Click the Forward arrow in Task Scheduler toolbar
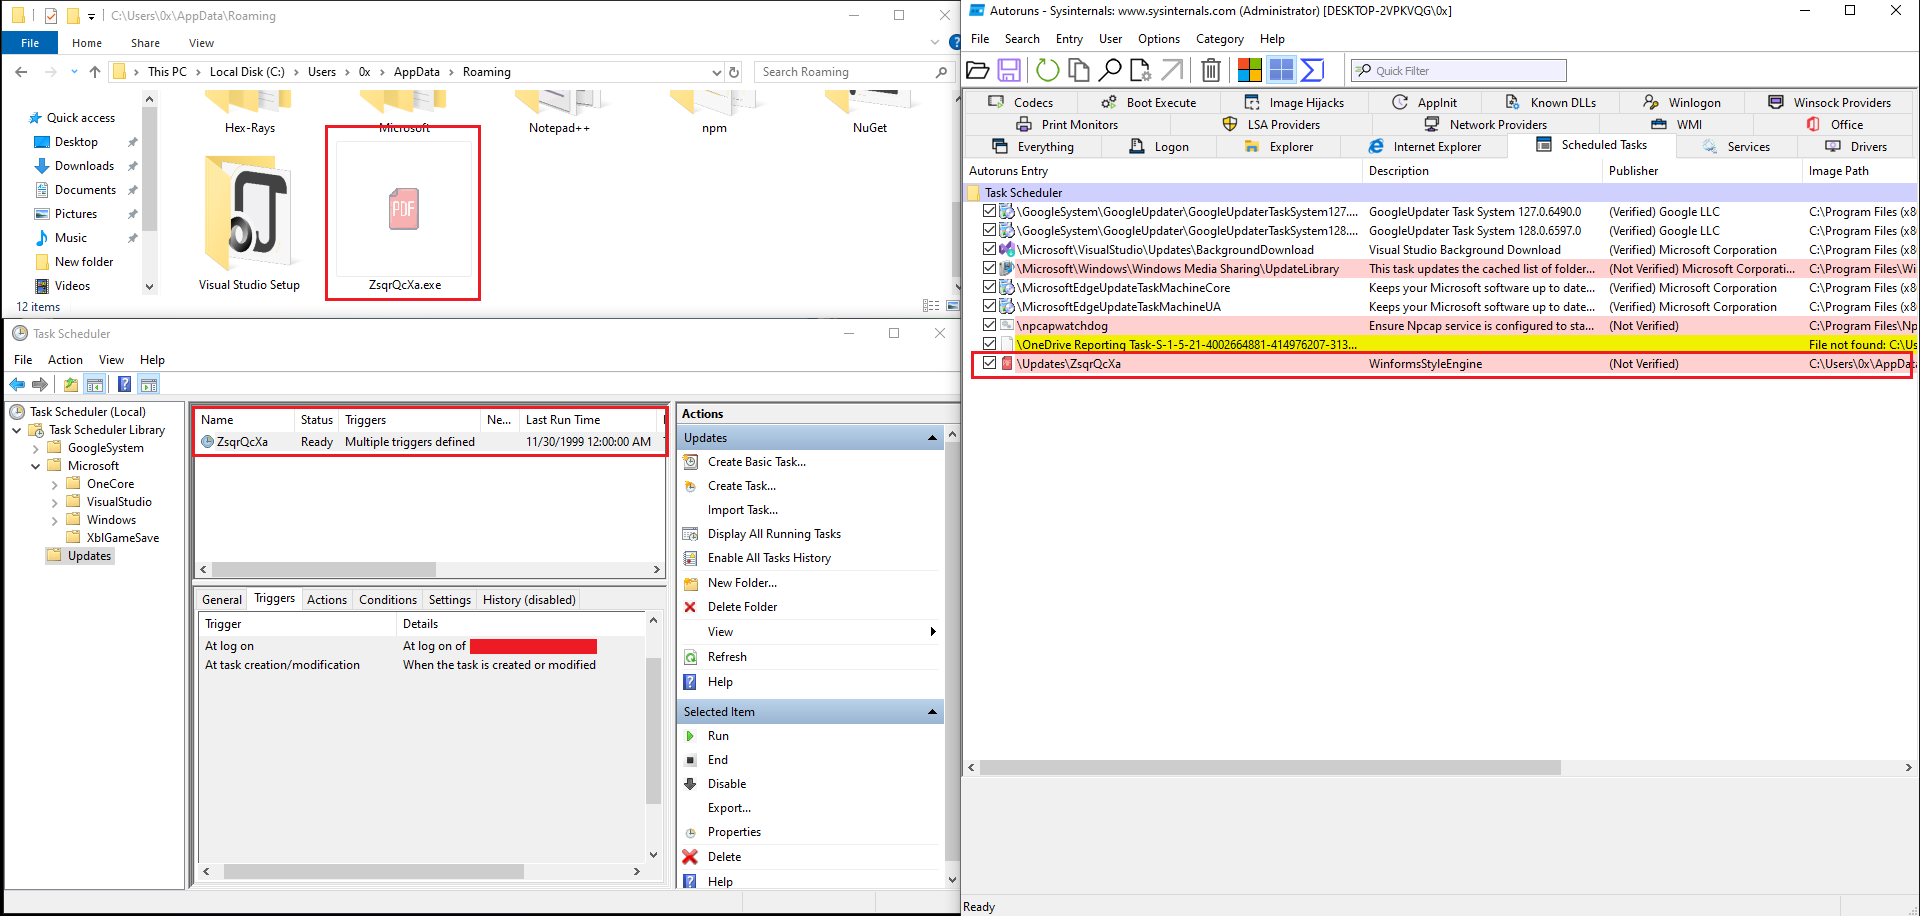 pyautogui.click(x=40, y=384)
